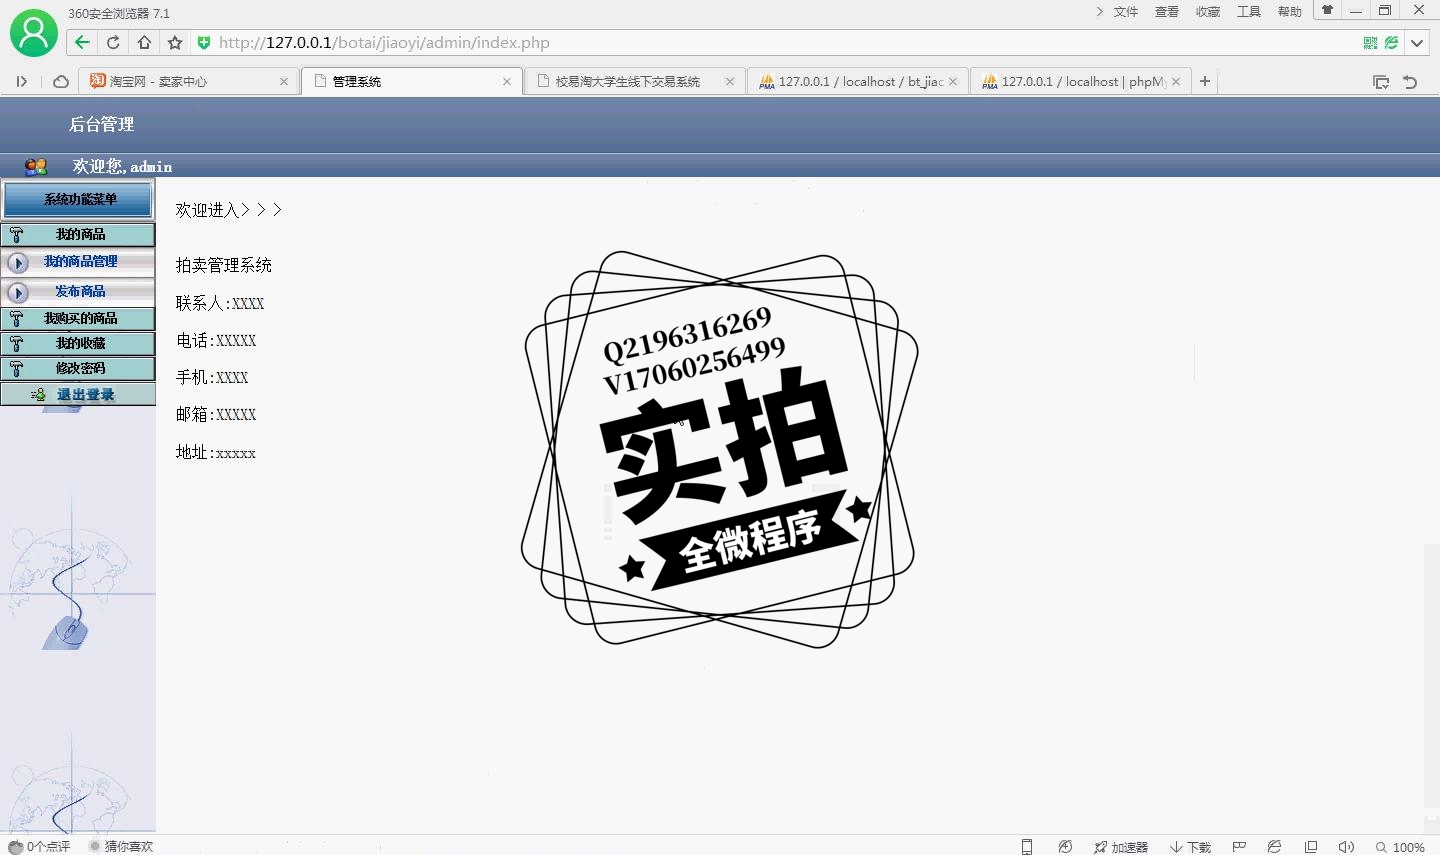1440x855 pixels.
Task: Click the round arrow icon beside 我的商品管理
Action: pyautogui.click(x=17, y=263)
